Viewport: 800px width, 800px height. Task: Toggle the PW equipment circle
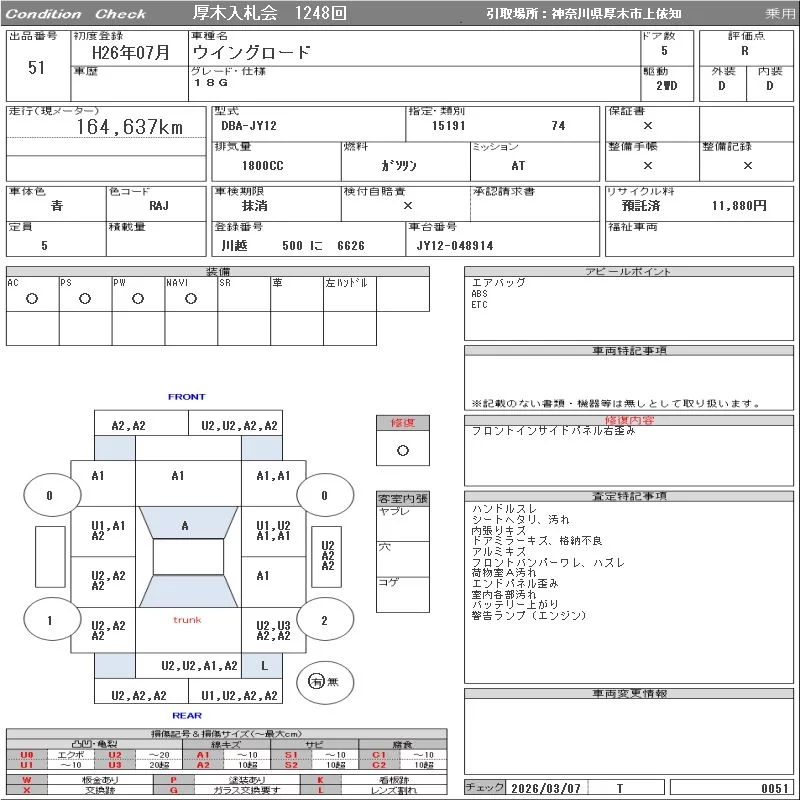point(138,298)
